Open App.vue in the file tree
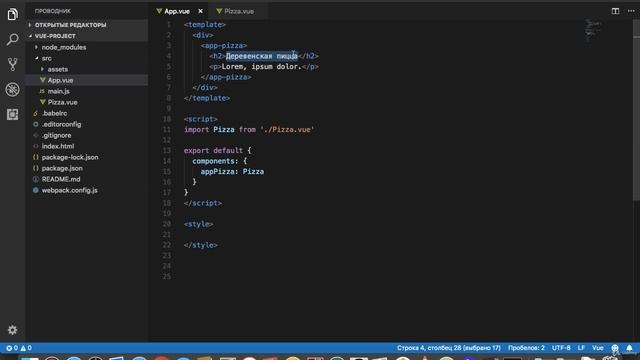The image size is (640, 360). 87,80
